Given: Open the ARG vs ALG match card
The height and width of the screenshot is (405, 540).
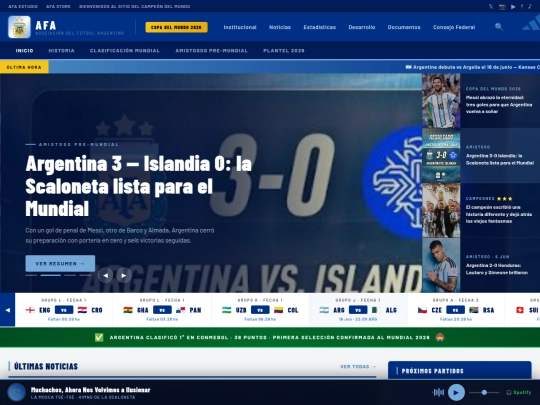Looking at the screenshot, I should coord(358,310).
